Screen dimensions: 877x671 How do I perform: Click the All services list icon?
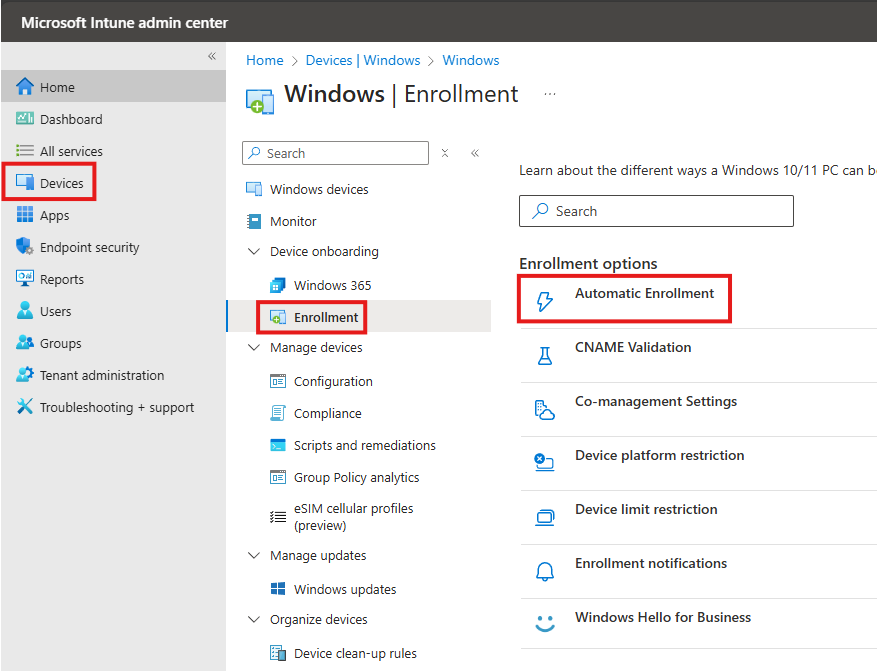click(25, 151)
